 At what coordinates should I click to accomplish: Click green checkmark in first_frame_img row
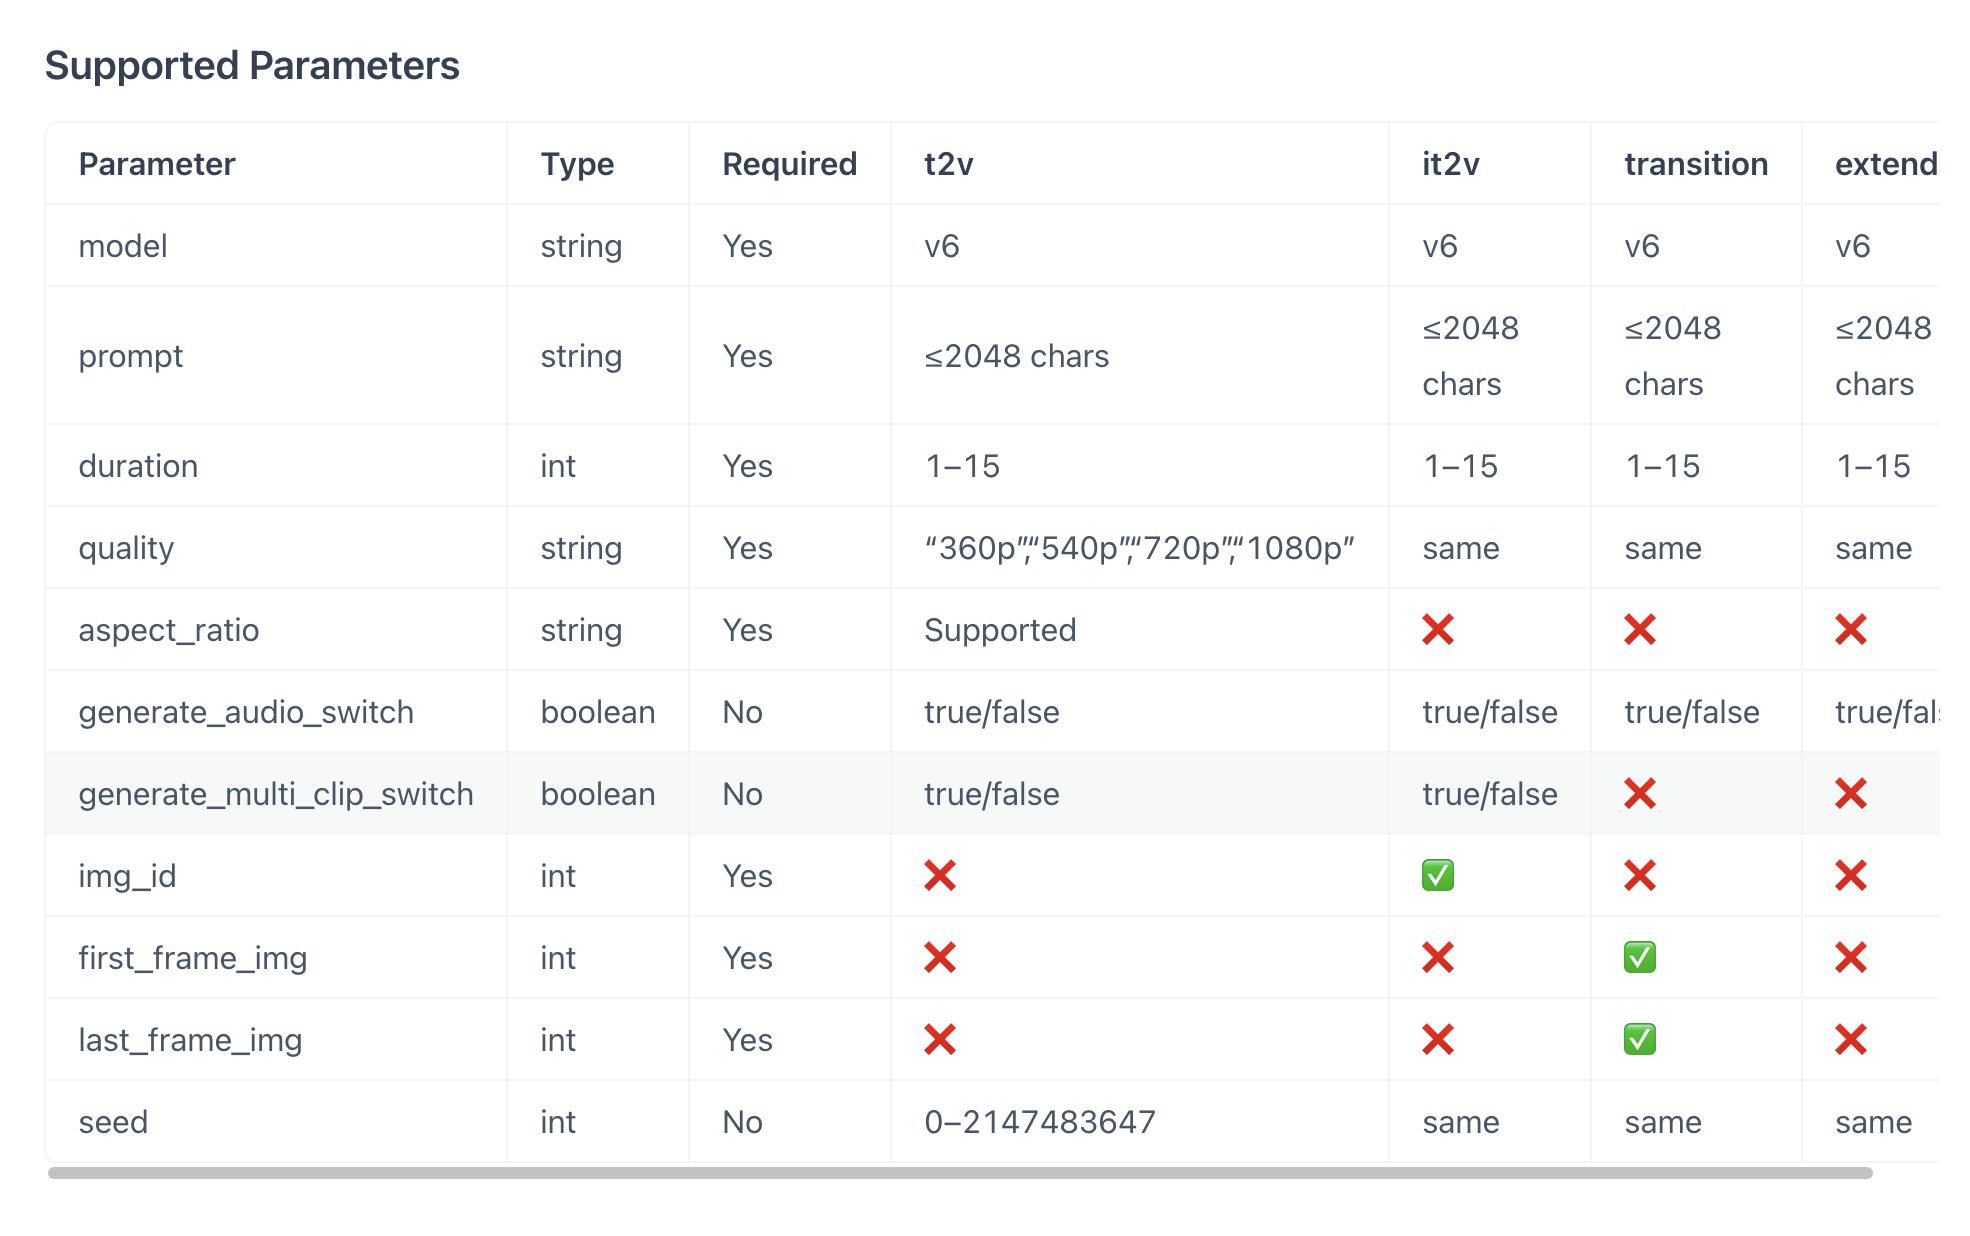point(1639,958)
